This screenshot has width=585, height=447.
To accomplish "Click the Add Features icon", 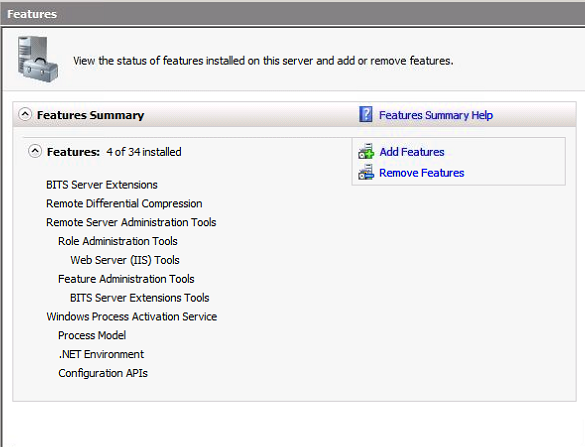I will tap(366, 151).
